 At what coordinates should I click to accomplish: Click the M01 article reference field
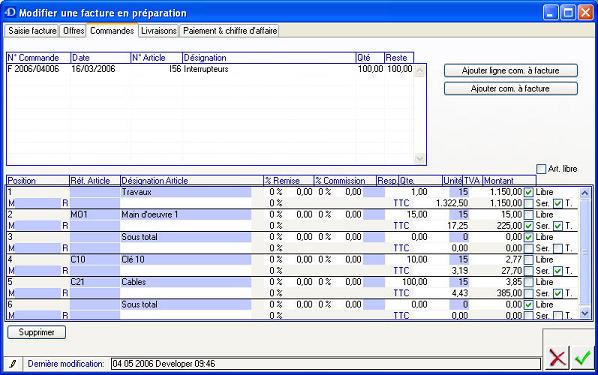(95, 215)
